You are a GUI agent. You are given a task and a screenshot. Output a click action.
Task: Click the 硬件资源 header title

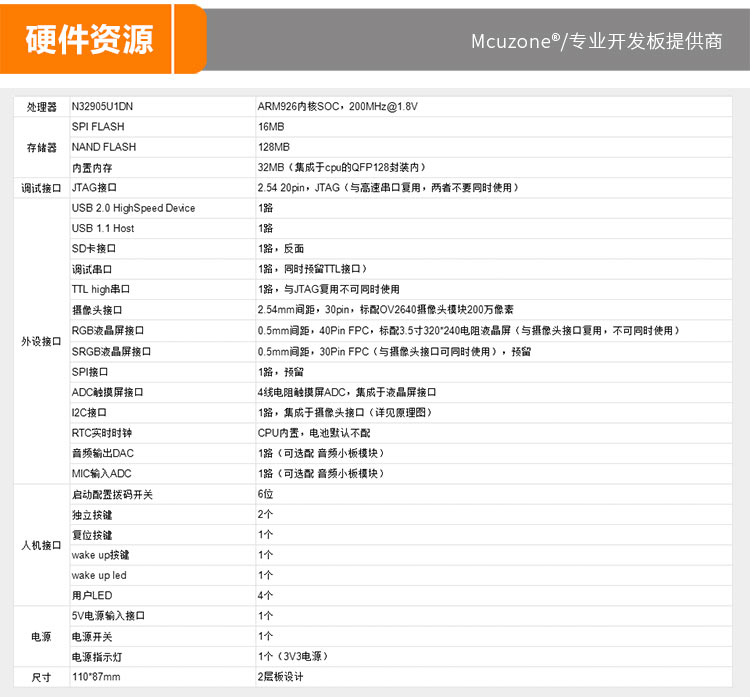tap(89, 40)
